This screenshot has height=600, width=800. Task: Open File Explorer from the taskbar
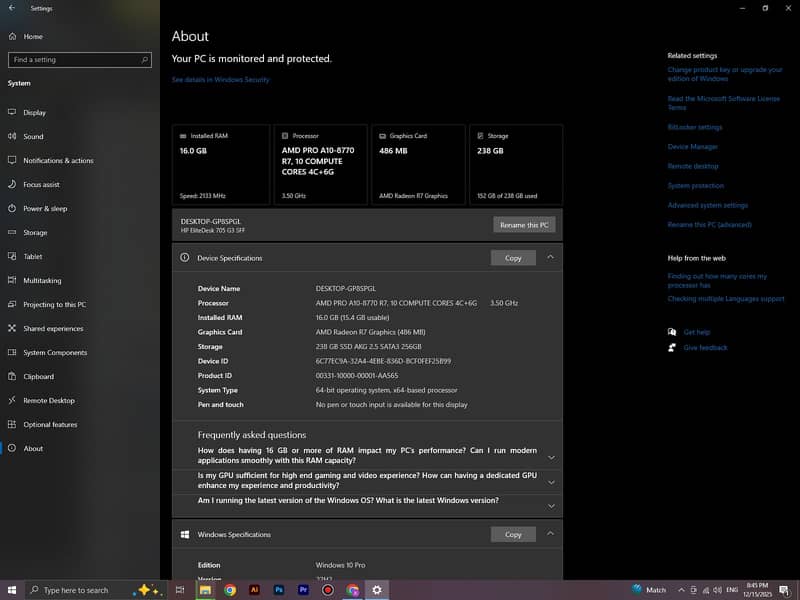[205, 590]
